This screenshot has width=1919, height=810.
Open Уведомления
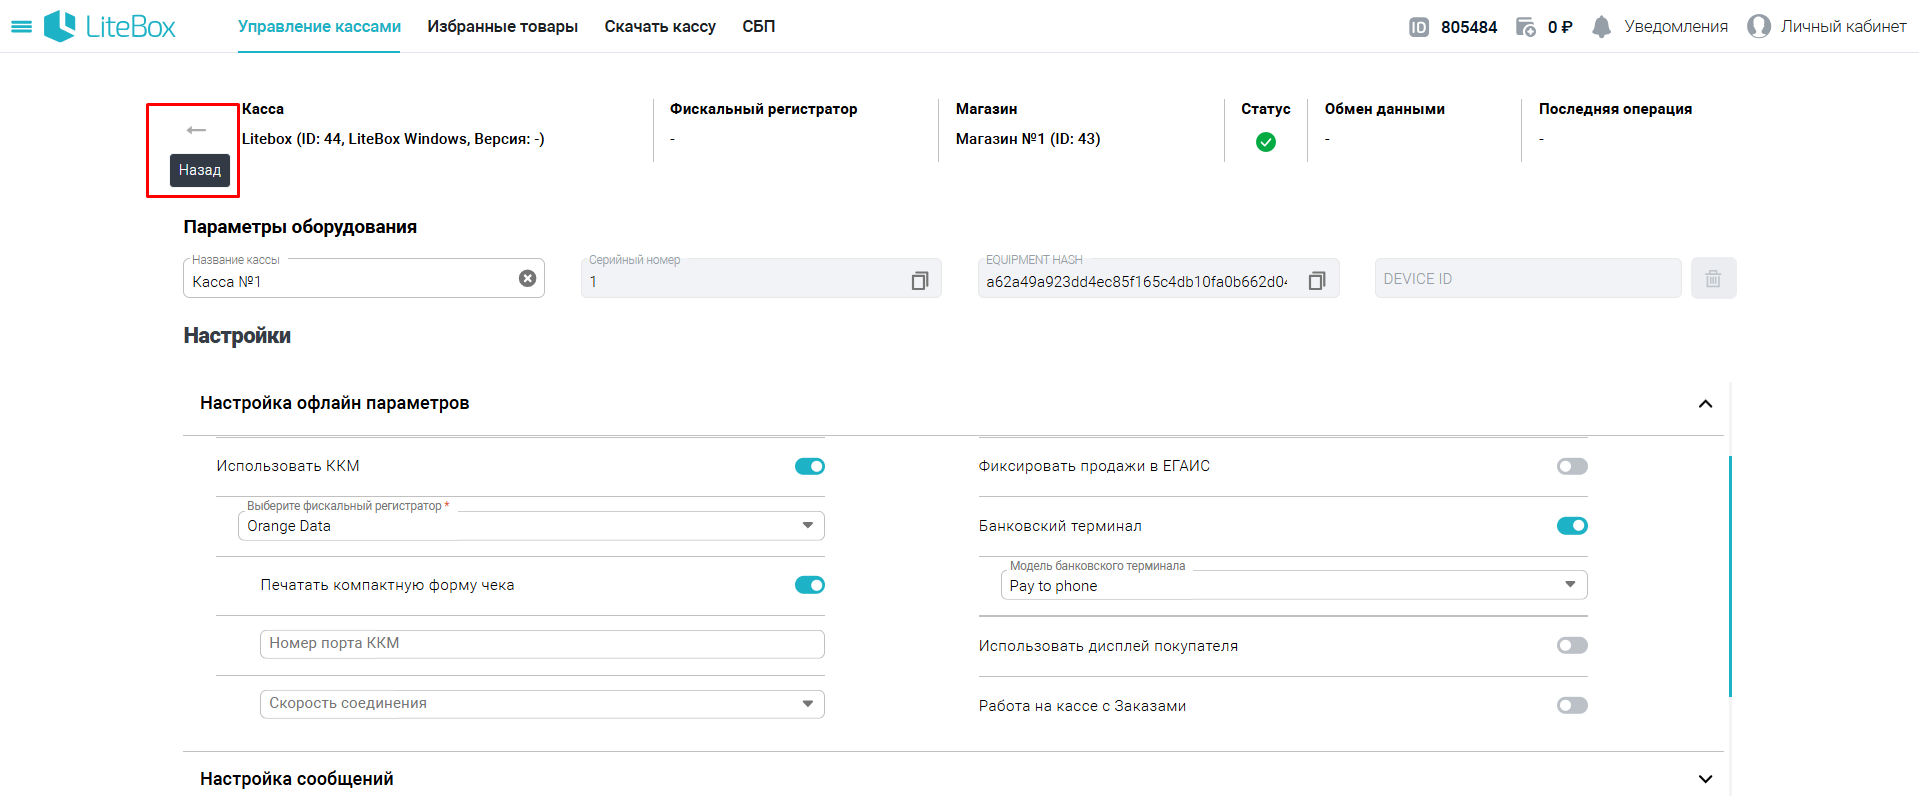pos(1676,26)
